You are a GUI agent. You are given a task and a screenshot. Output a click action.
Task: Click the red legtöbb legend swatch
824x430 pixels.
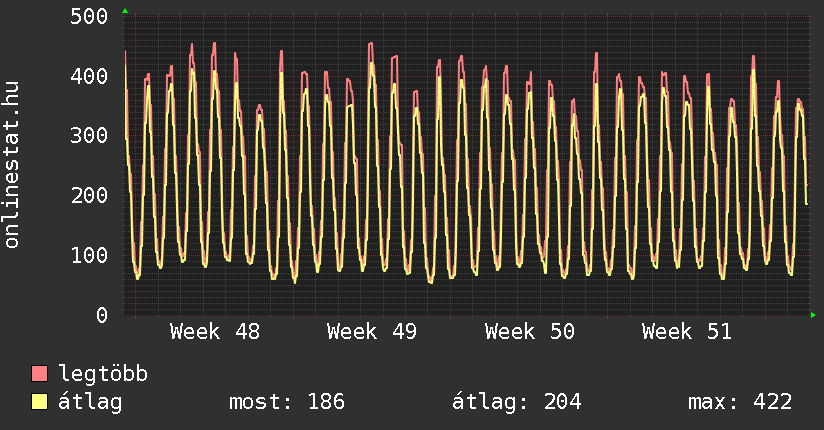[39, 374]
